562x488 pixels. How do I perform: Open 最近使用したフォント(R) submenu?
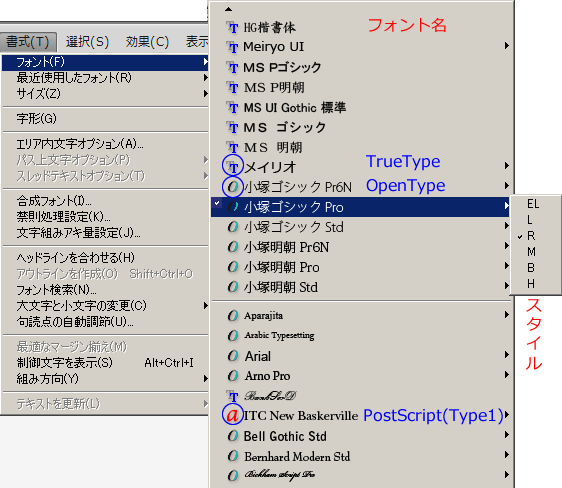tap(105, 78)
